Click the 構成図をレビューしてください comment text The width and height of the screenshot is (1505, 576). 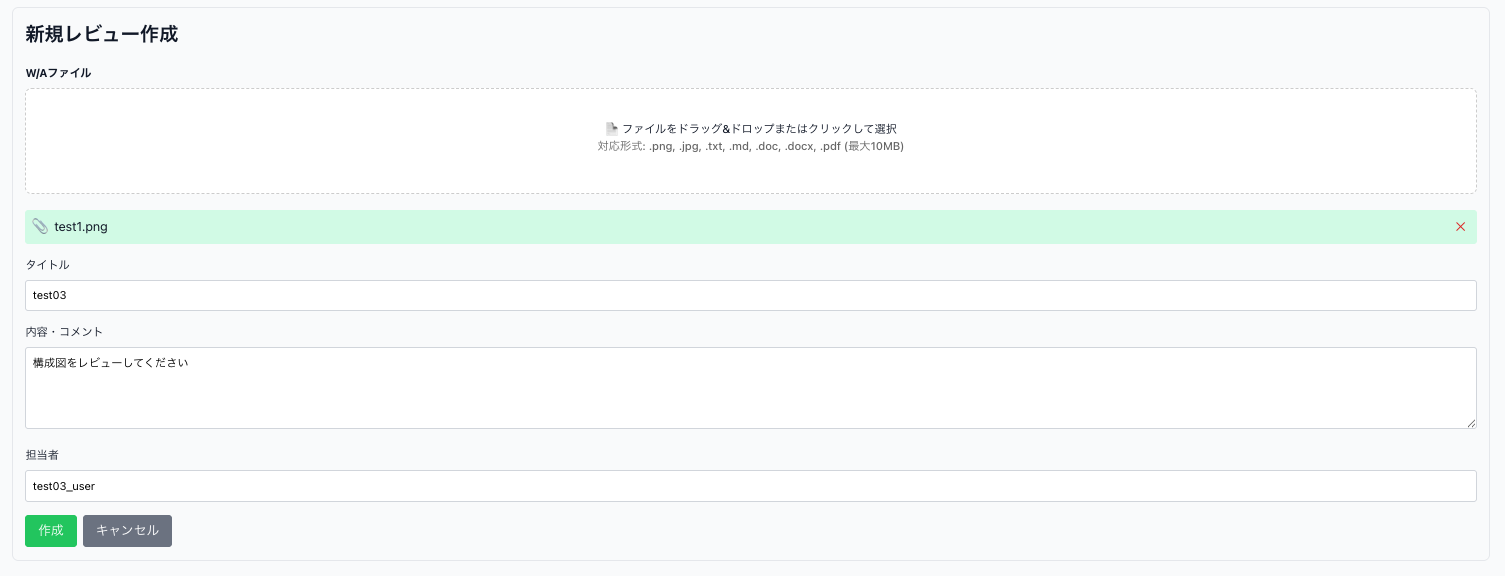click(110, 363)
